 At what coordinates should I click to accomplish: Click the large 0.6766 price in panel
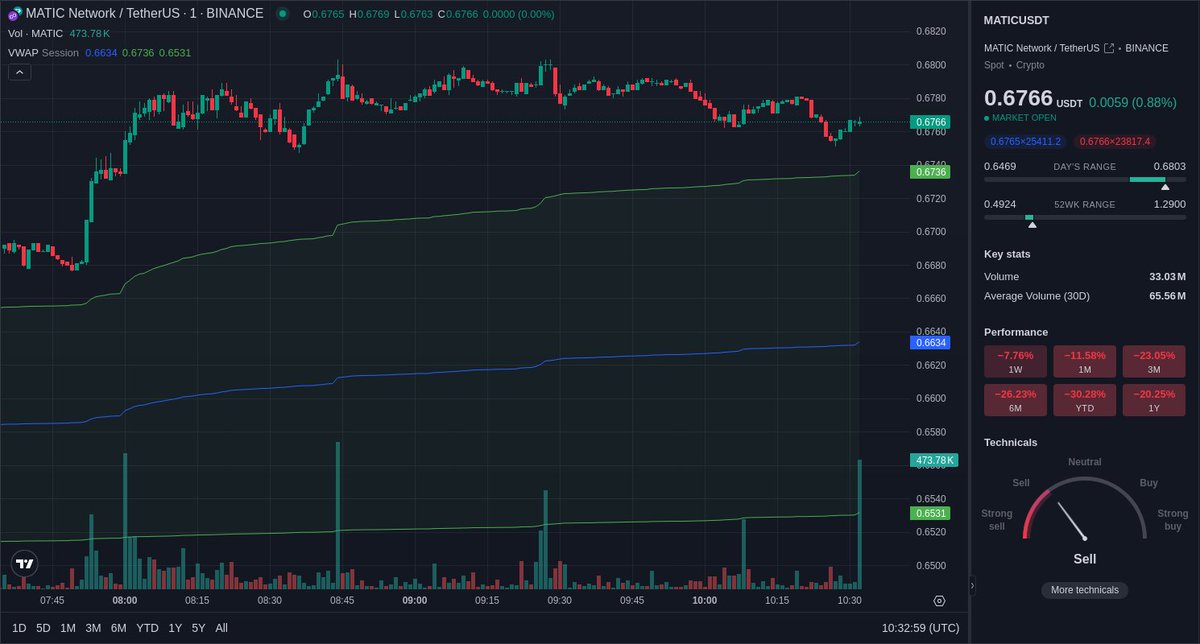tap(1018, 98)
